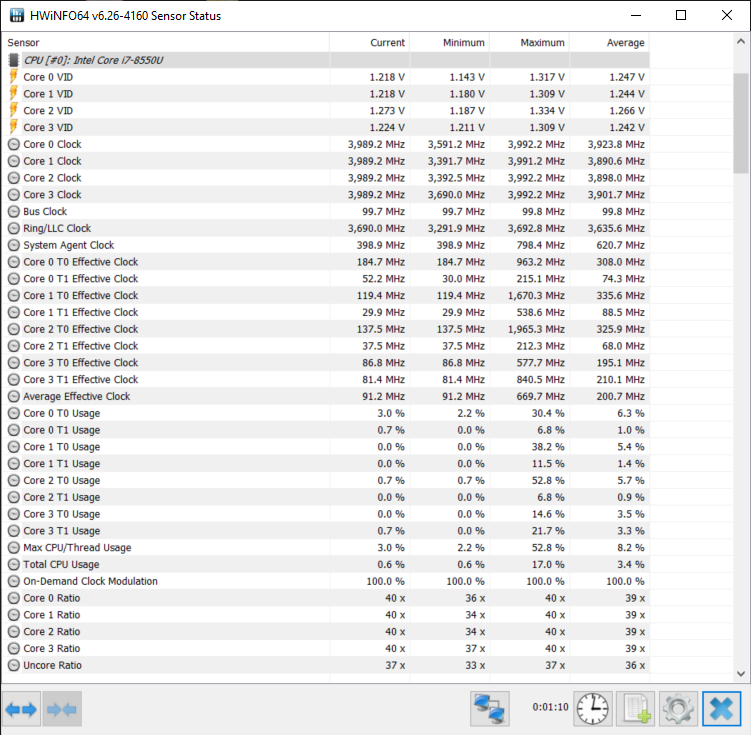Click the Ring/LLC Clock round icon

14,228
